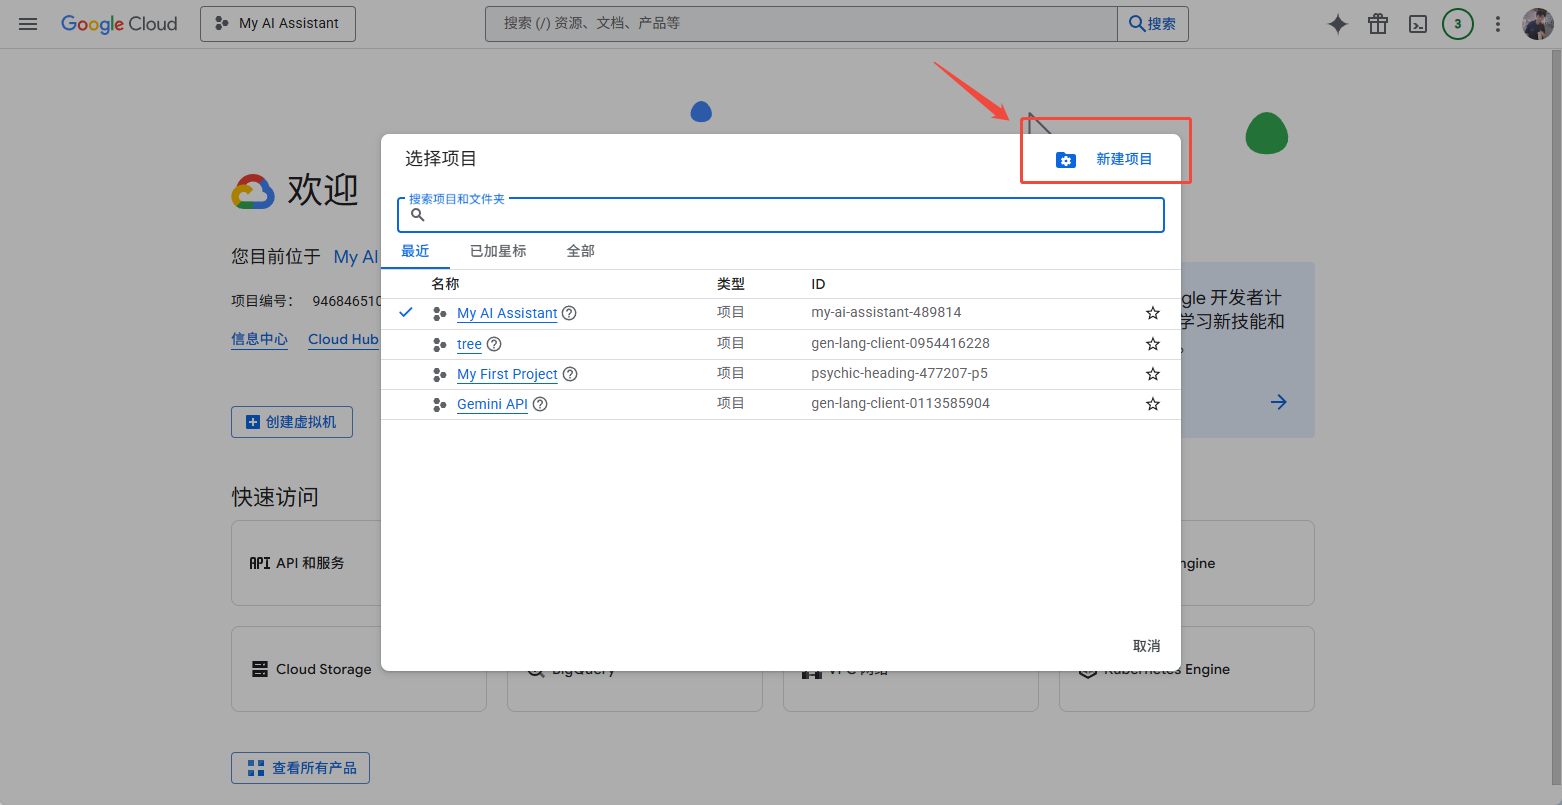1562x805 pixels.
Task: Click 查看所有产品 button
Action: pyautogui.click(x=300, y=768)
